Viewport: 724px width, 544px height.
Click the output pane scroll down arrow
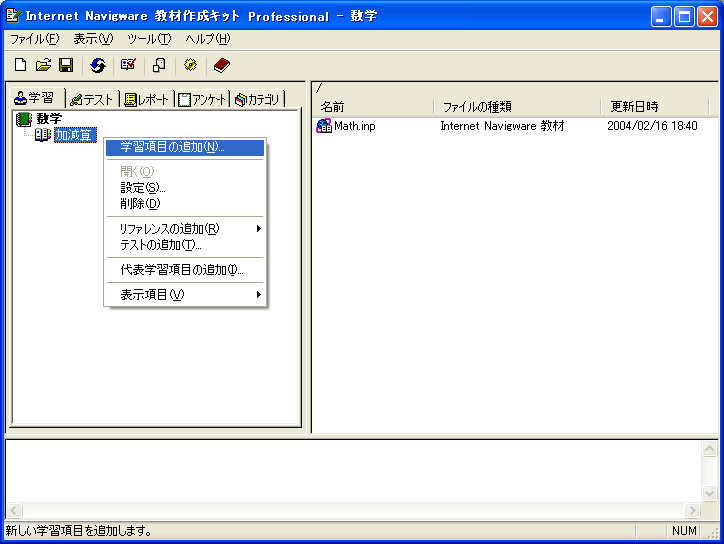coord(709,493)
